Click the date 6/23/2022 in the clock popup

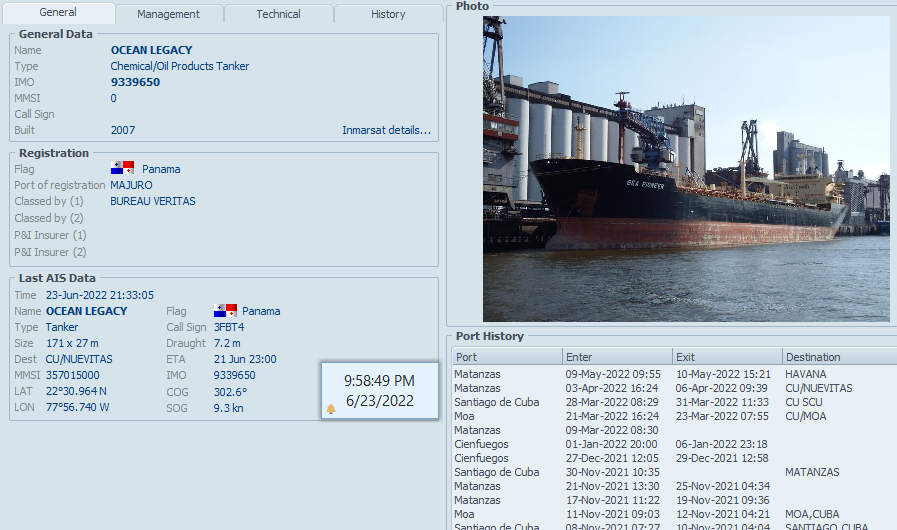(x=379, y=401)
